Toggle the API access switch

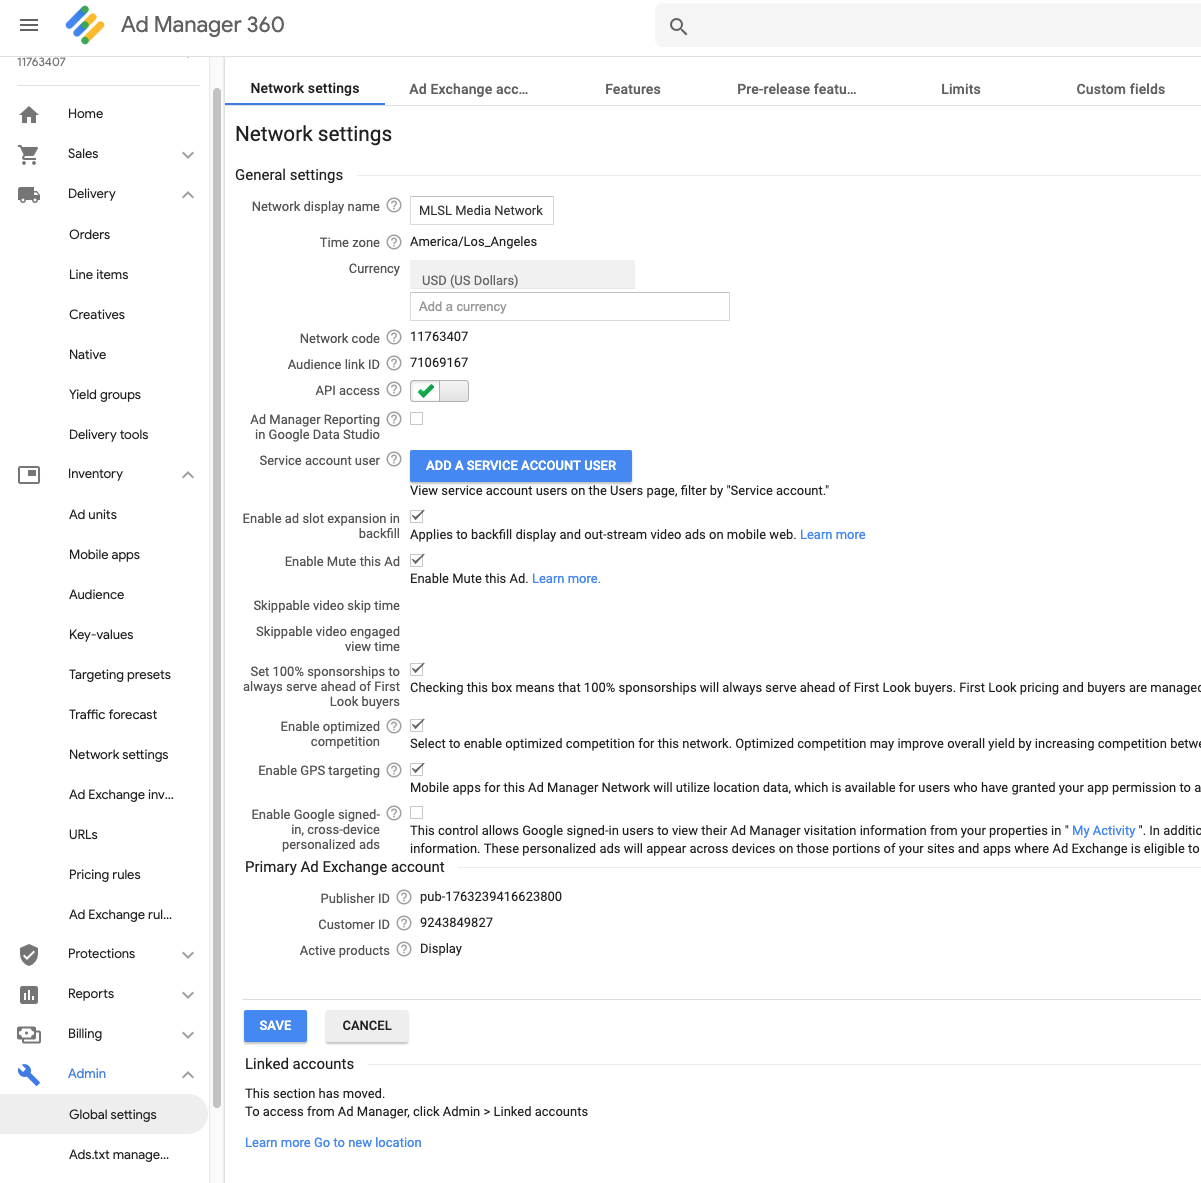pyautogui.click(x=439, y=391)
